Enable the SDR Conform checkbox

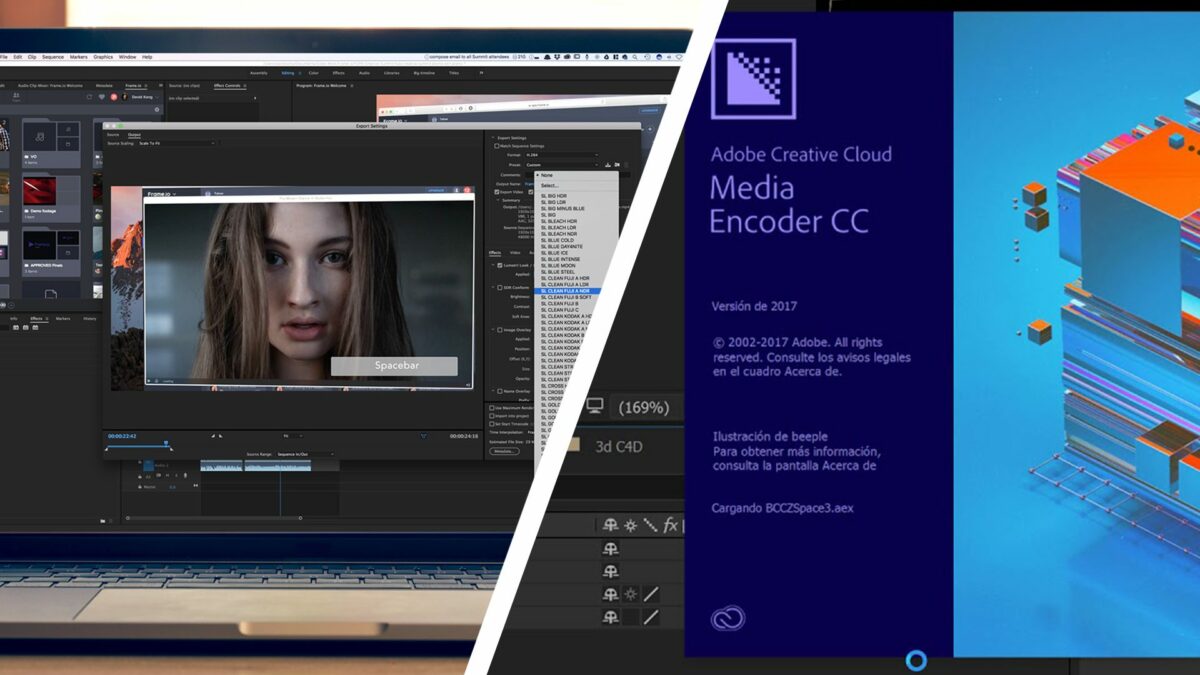coord(500,287)
